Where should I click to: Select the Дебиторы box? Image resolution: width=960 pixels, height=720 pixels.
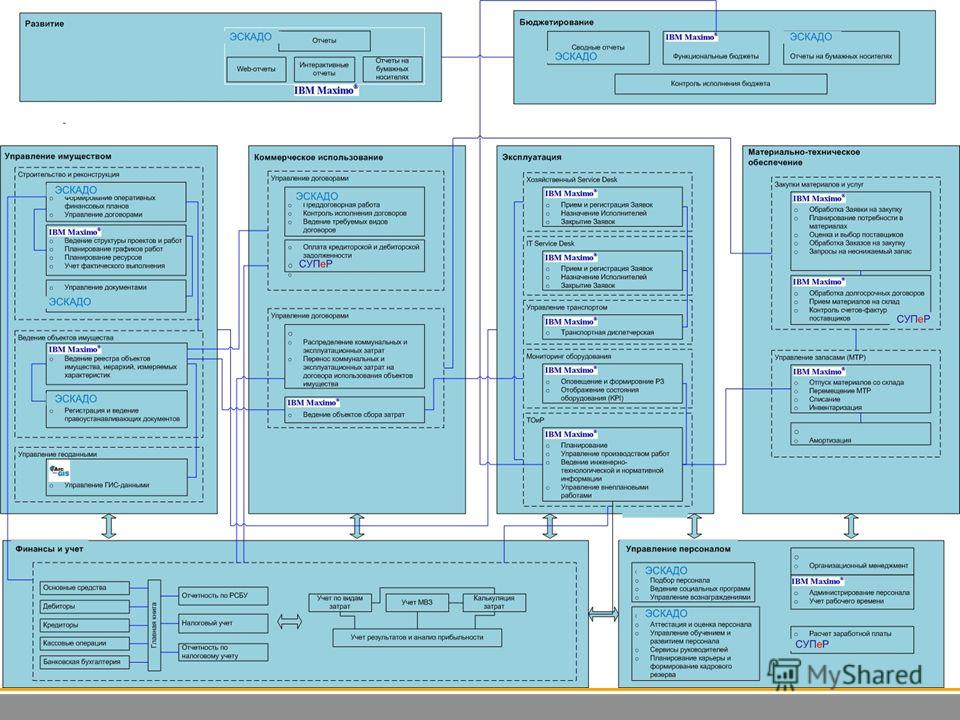[85, 606]
